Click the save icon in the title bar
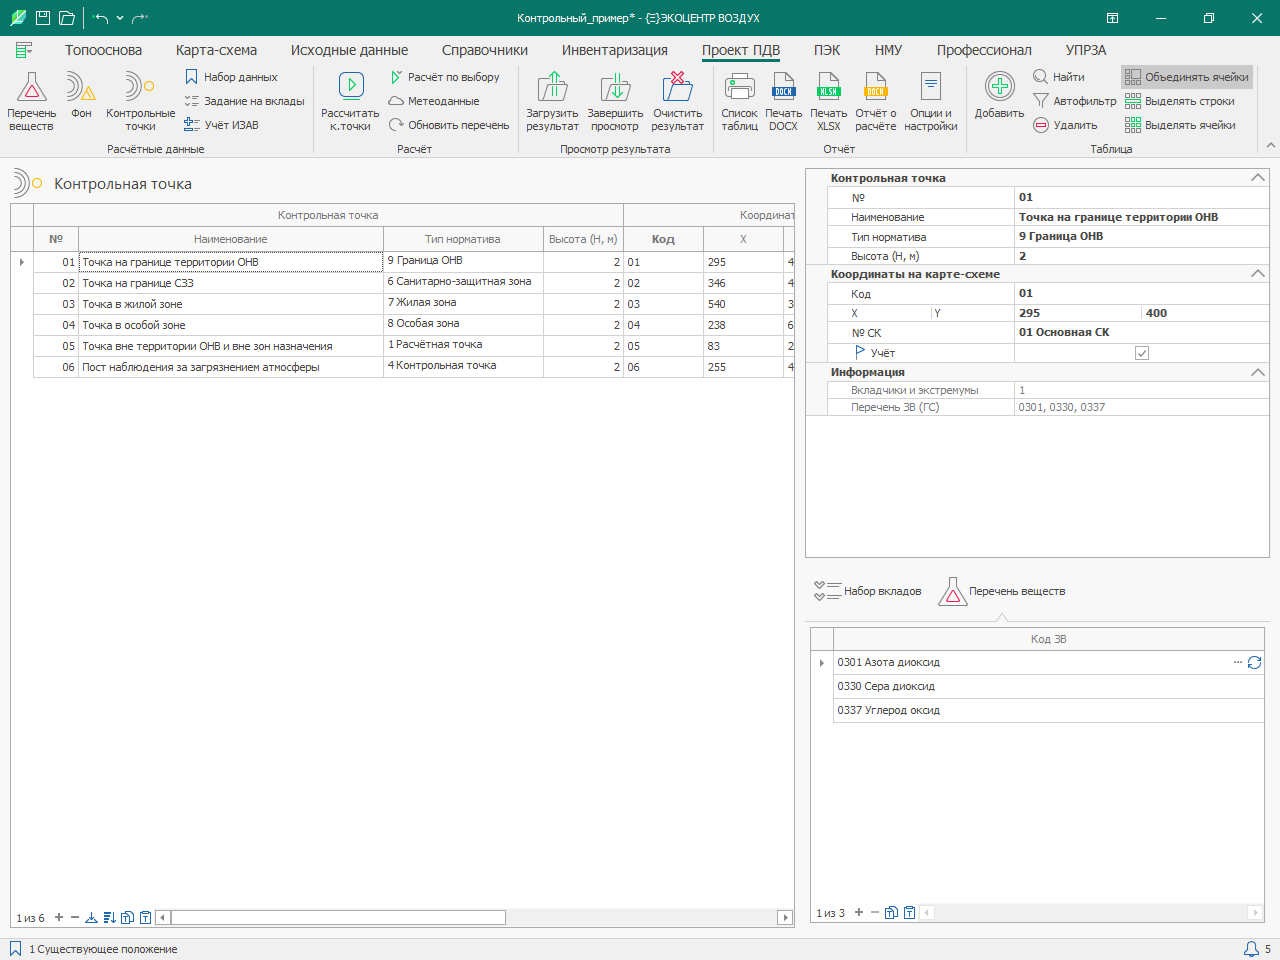The width and height of the screenshot is (1280, 960). [42, 18]
